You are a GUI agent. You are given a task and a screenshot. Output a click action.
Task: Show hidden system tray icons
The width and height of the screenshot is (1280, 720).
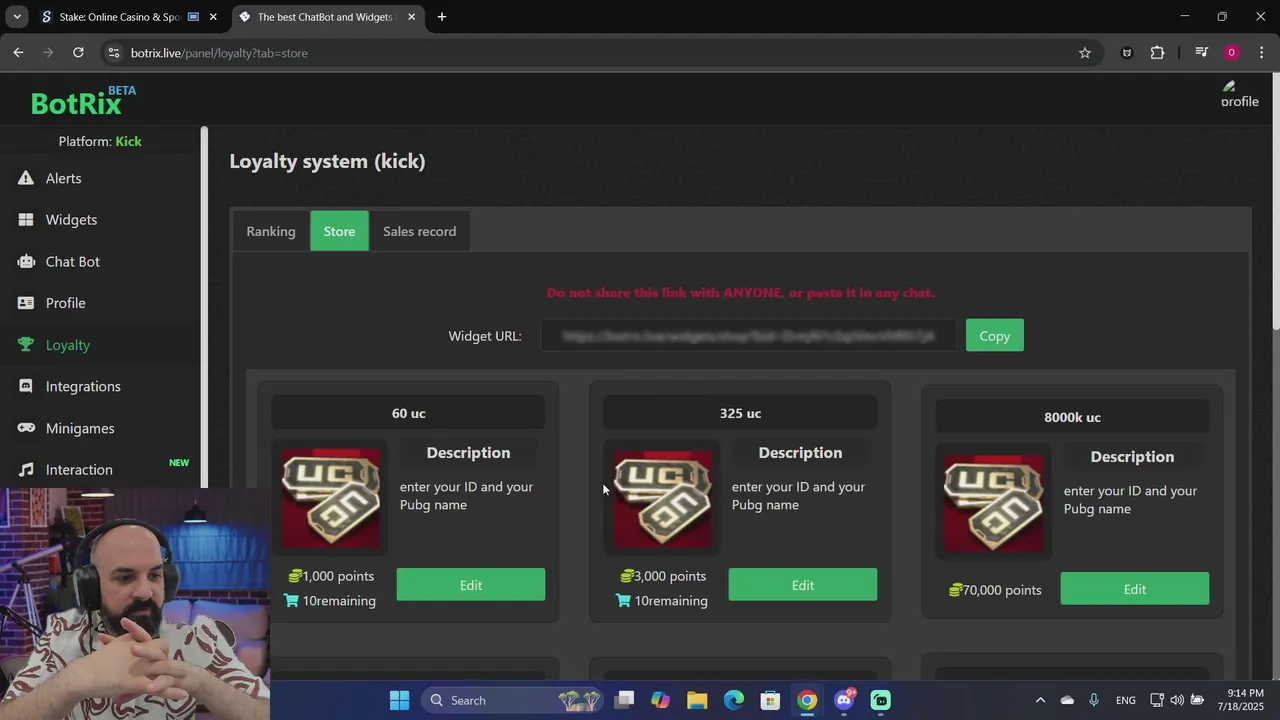point(1040,700)
